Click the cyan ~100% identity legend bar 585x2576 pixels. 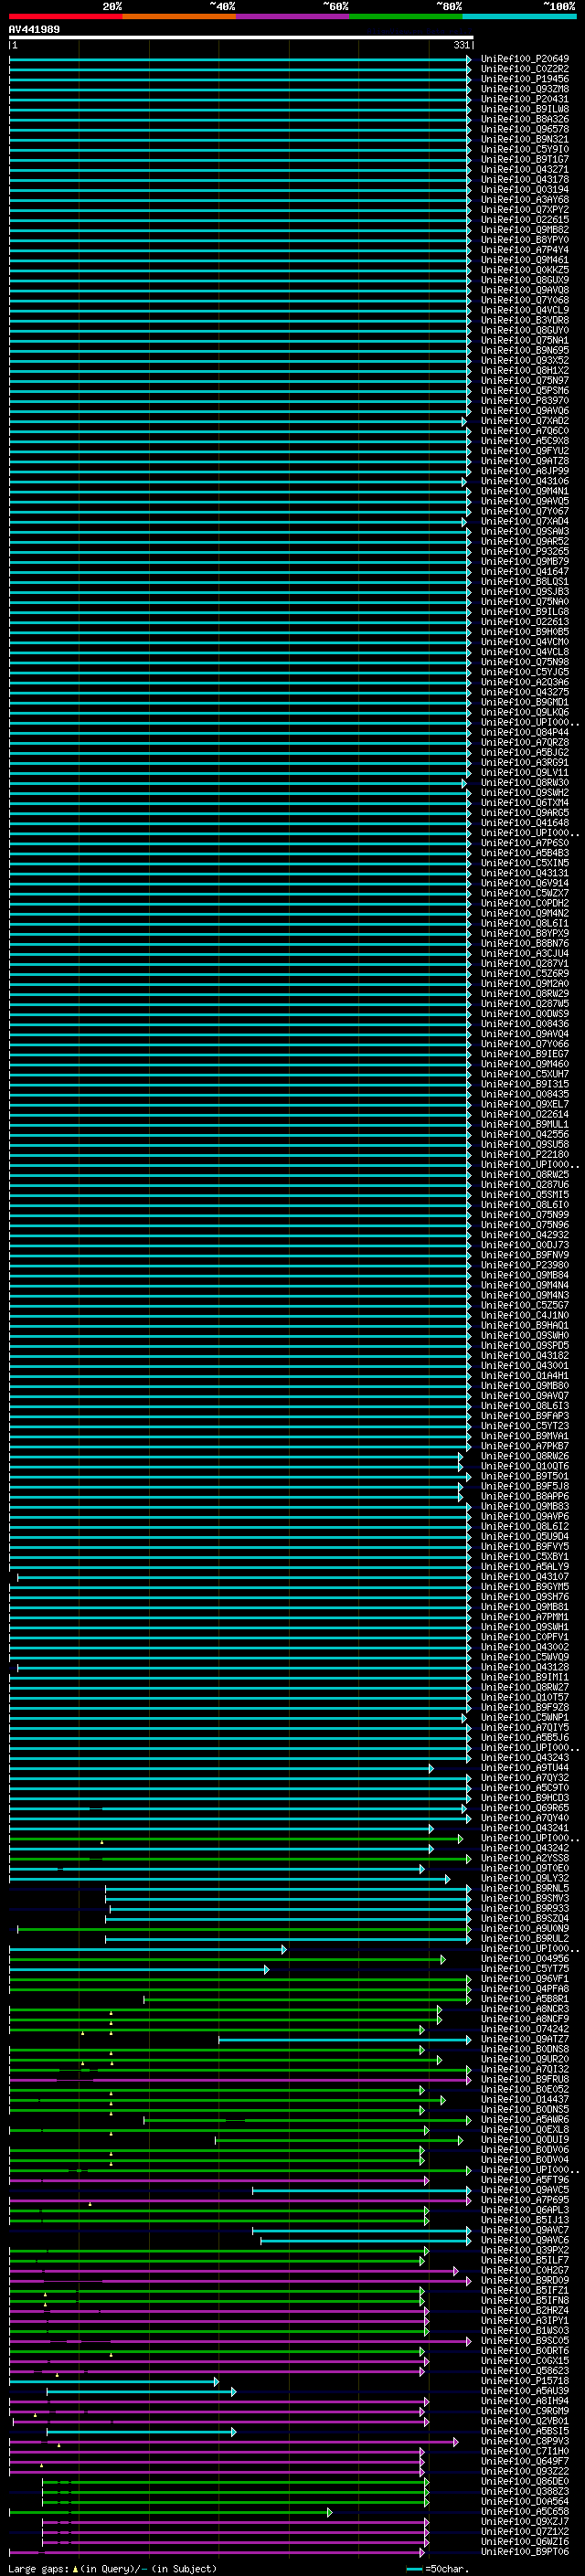[x=519, y=16]
